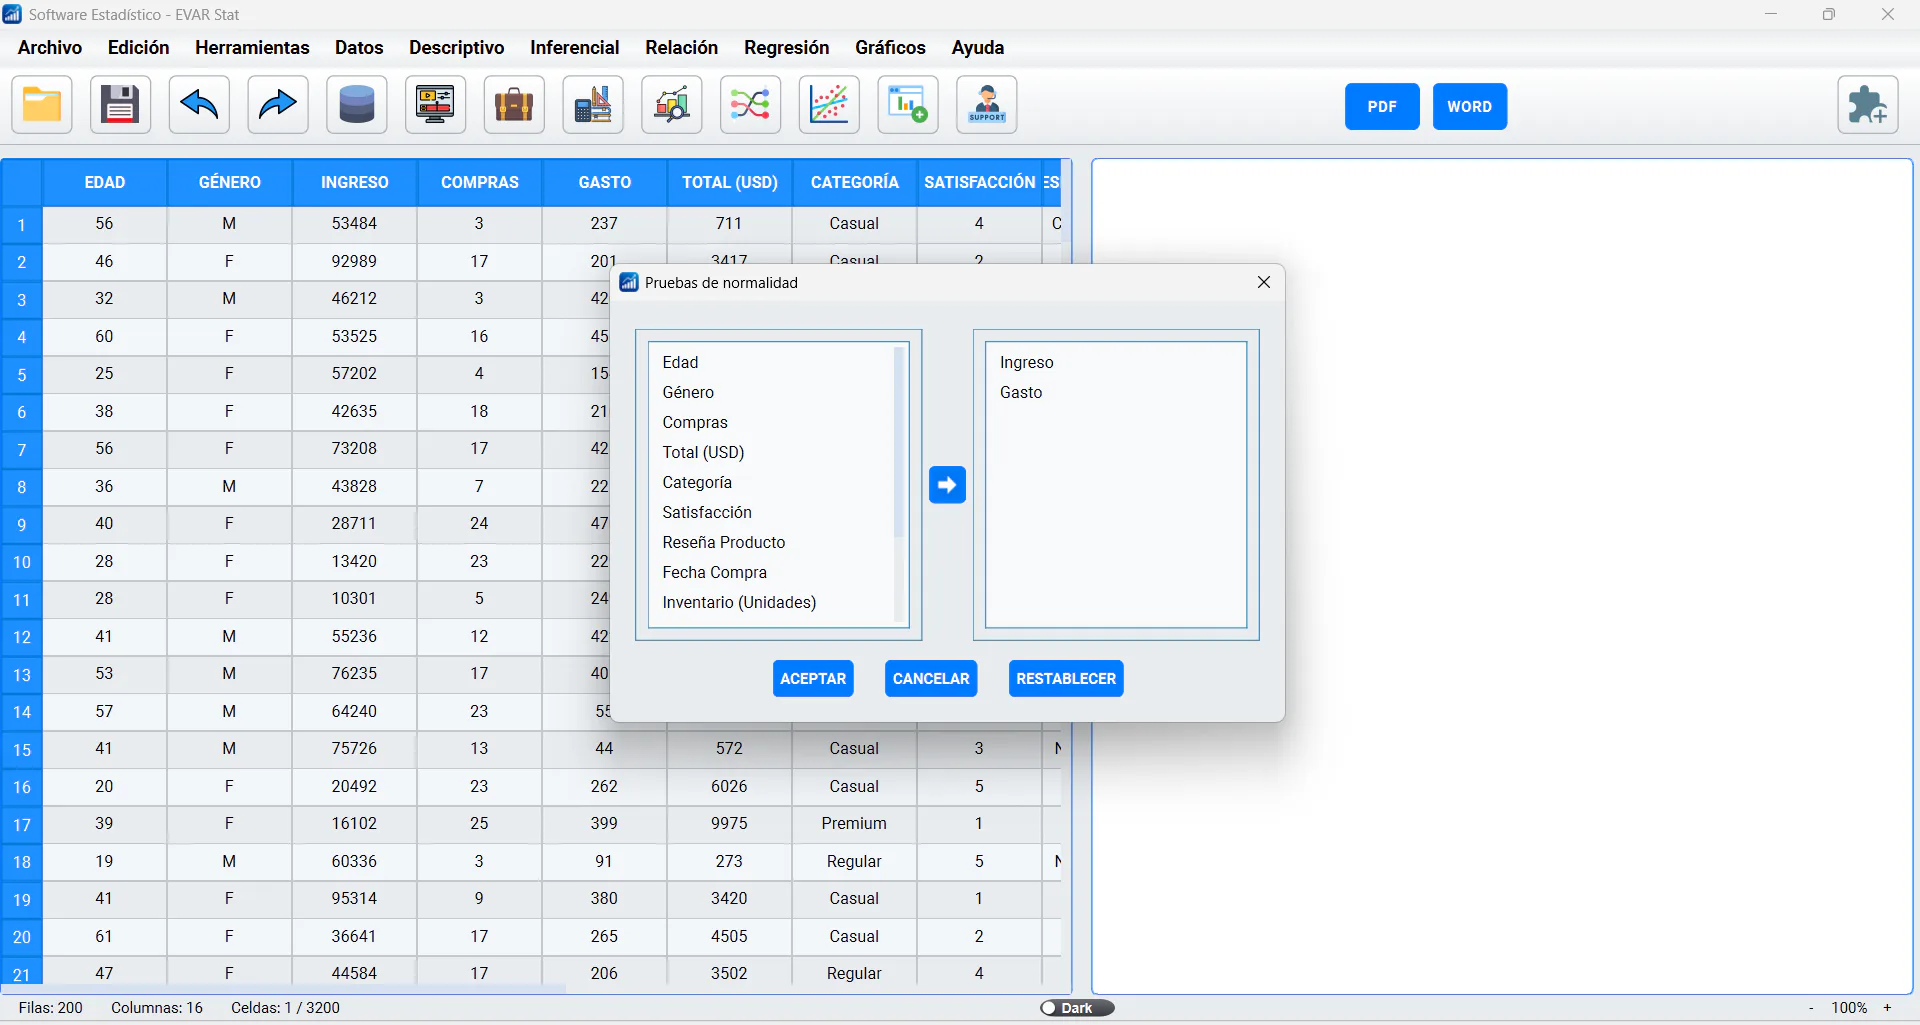Redo with the right curved arrow icon

pos(277,105)
